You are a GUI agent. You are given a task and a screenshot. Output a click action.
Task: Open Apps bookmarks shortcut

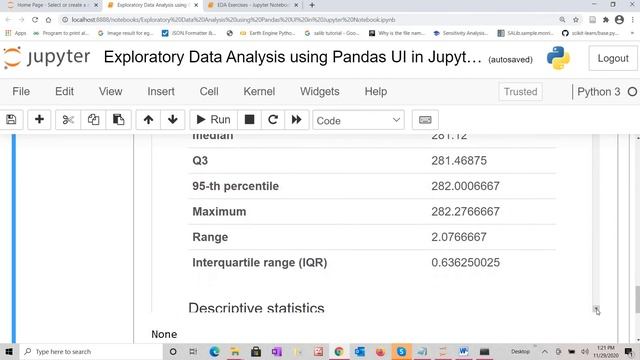coord(16,33)
